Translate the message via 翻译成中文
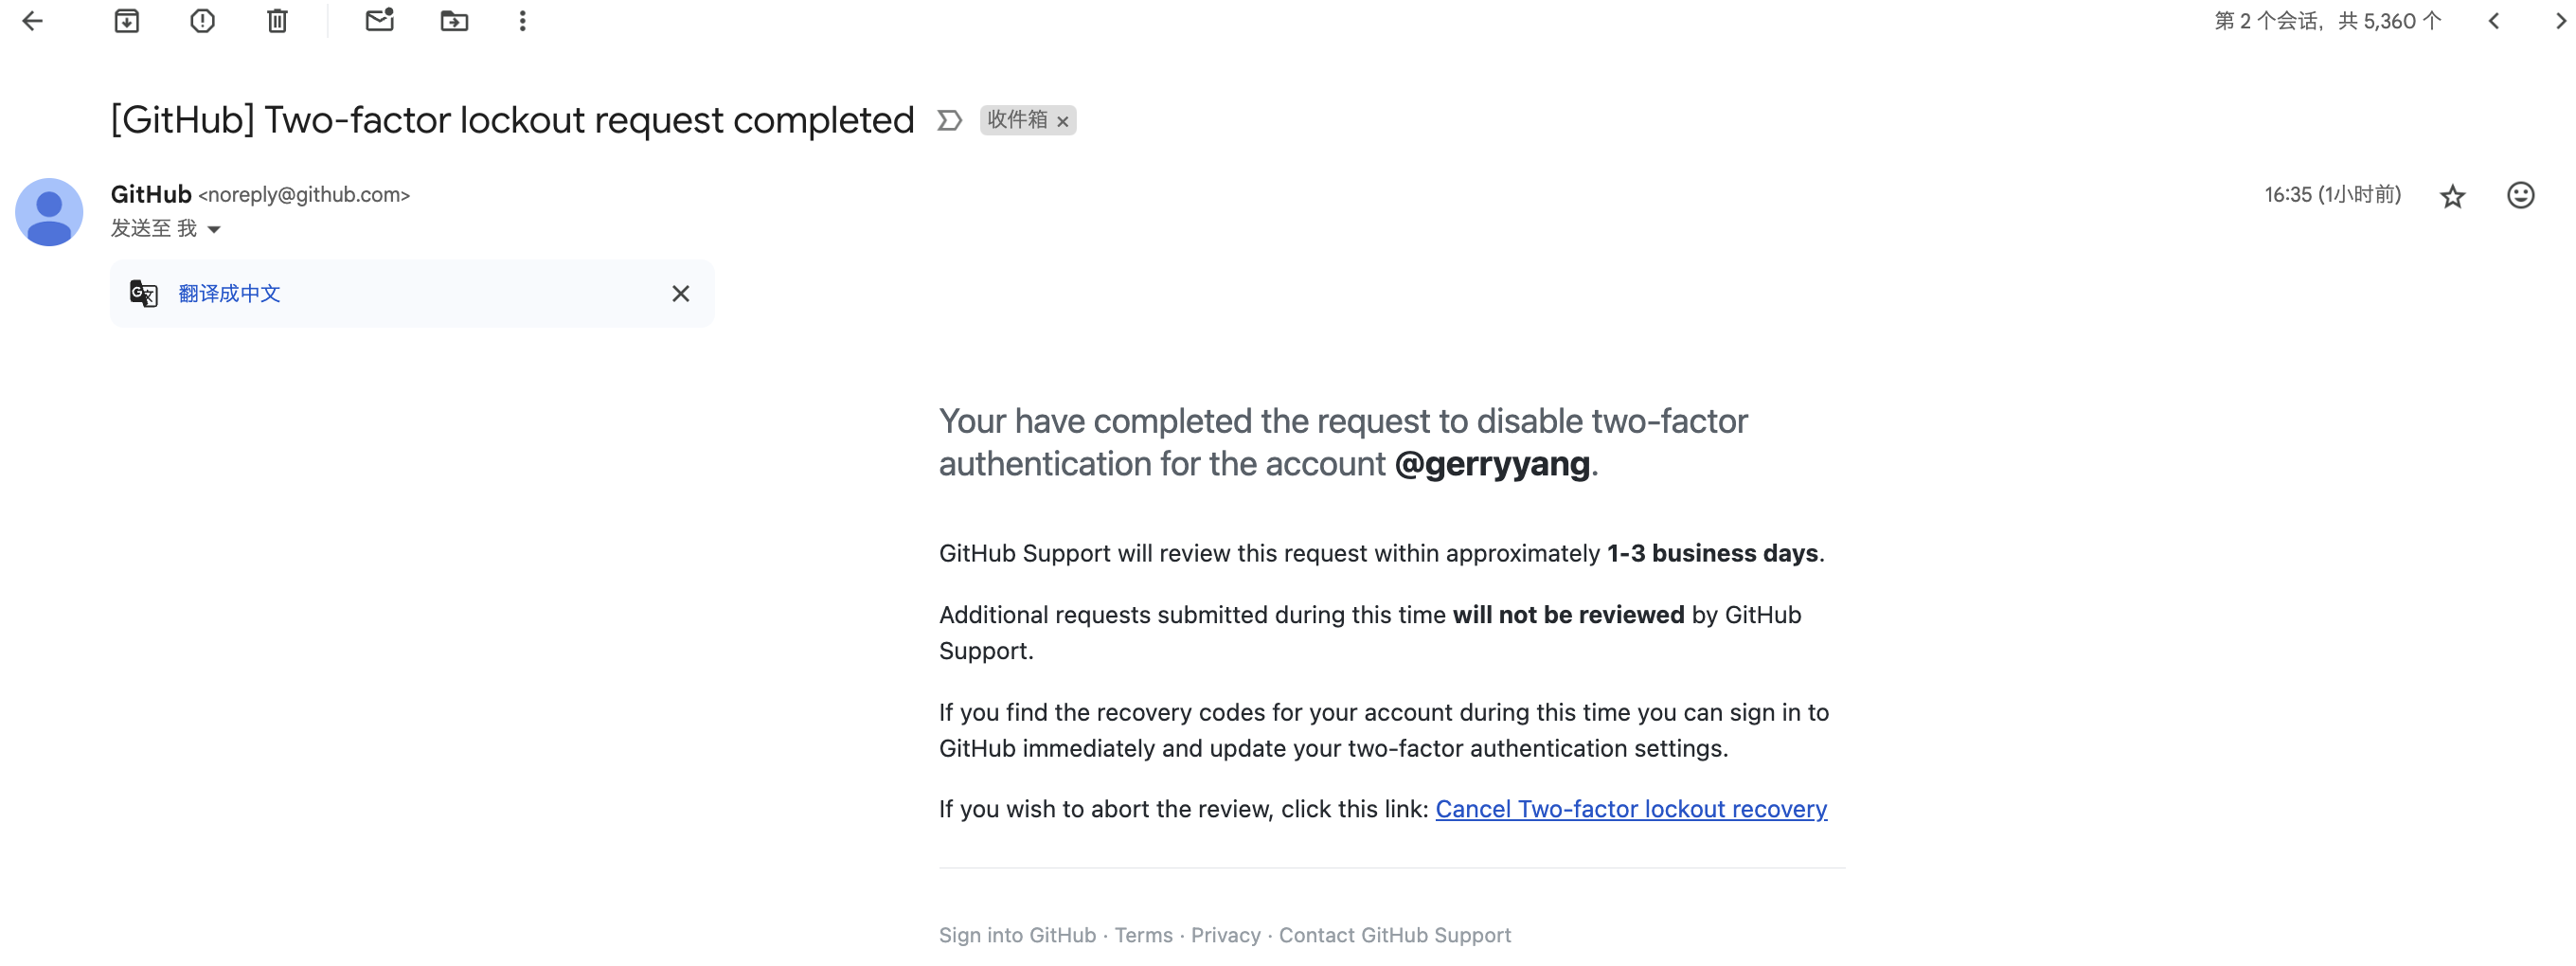Image resolution: width=2576 pixels, height=966 pixels. click(x=229, y=293)
